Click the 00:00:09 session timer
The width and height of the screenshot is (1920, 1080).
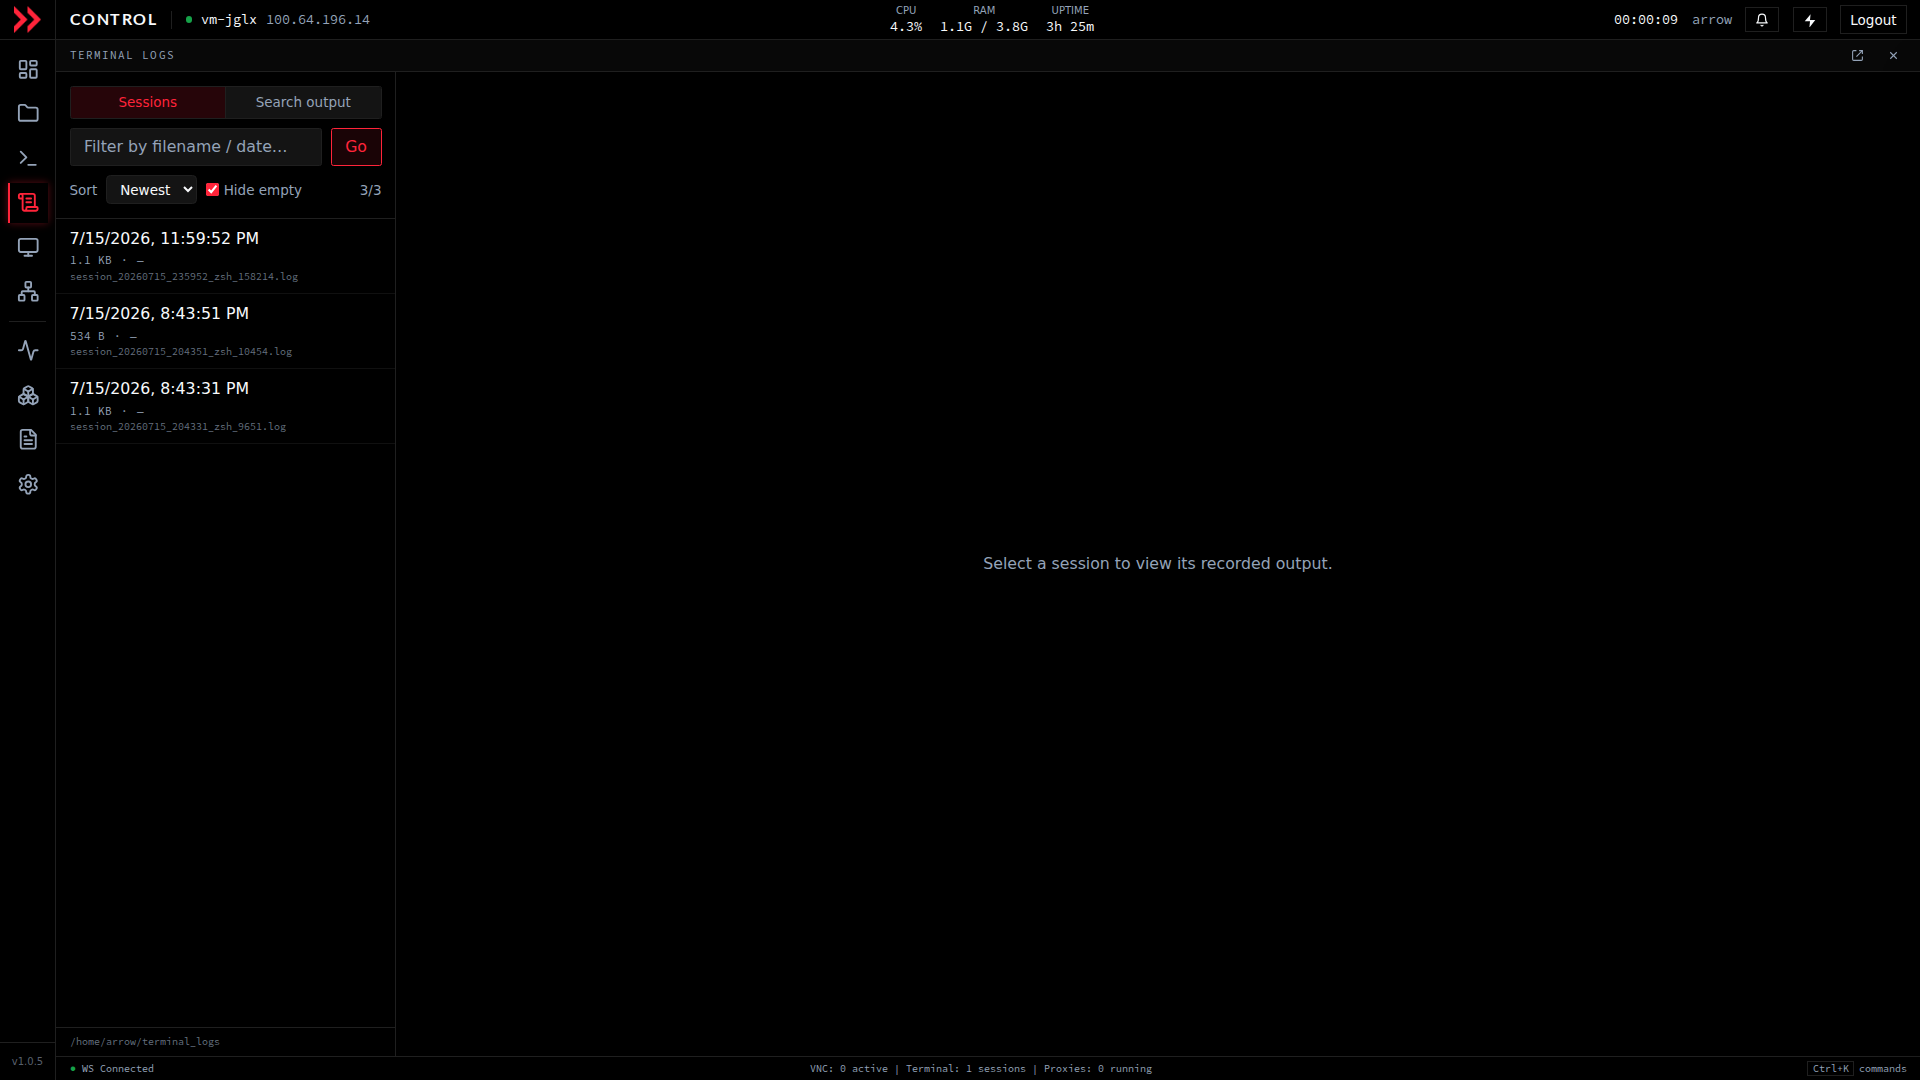tap(1645, 20)
